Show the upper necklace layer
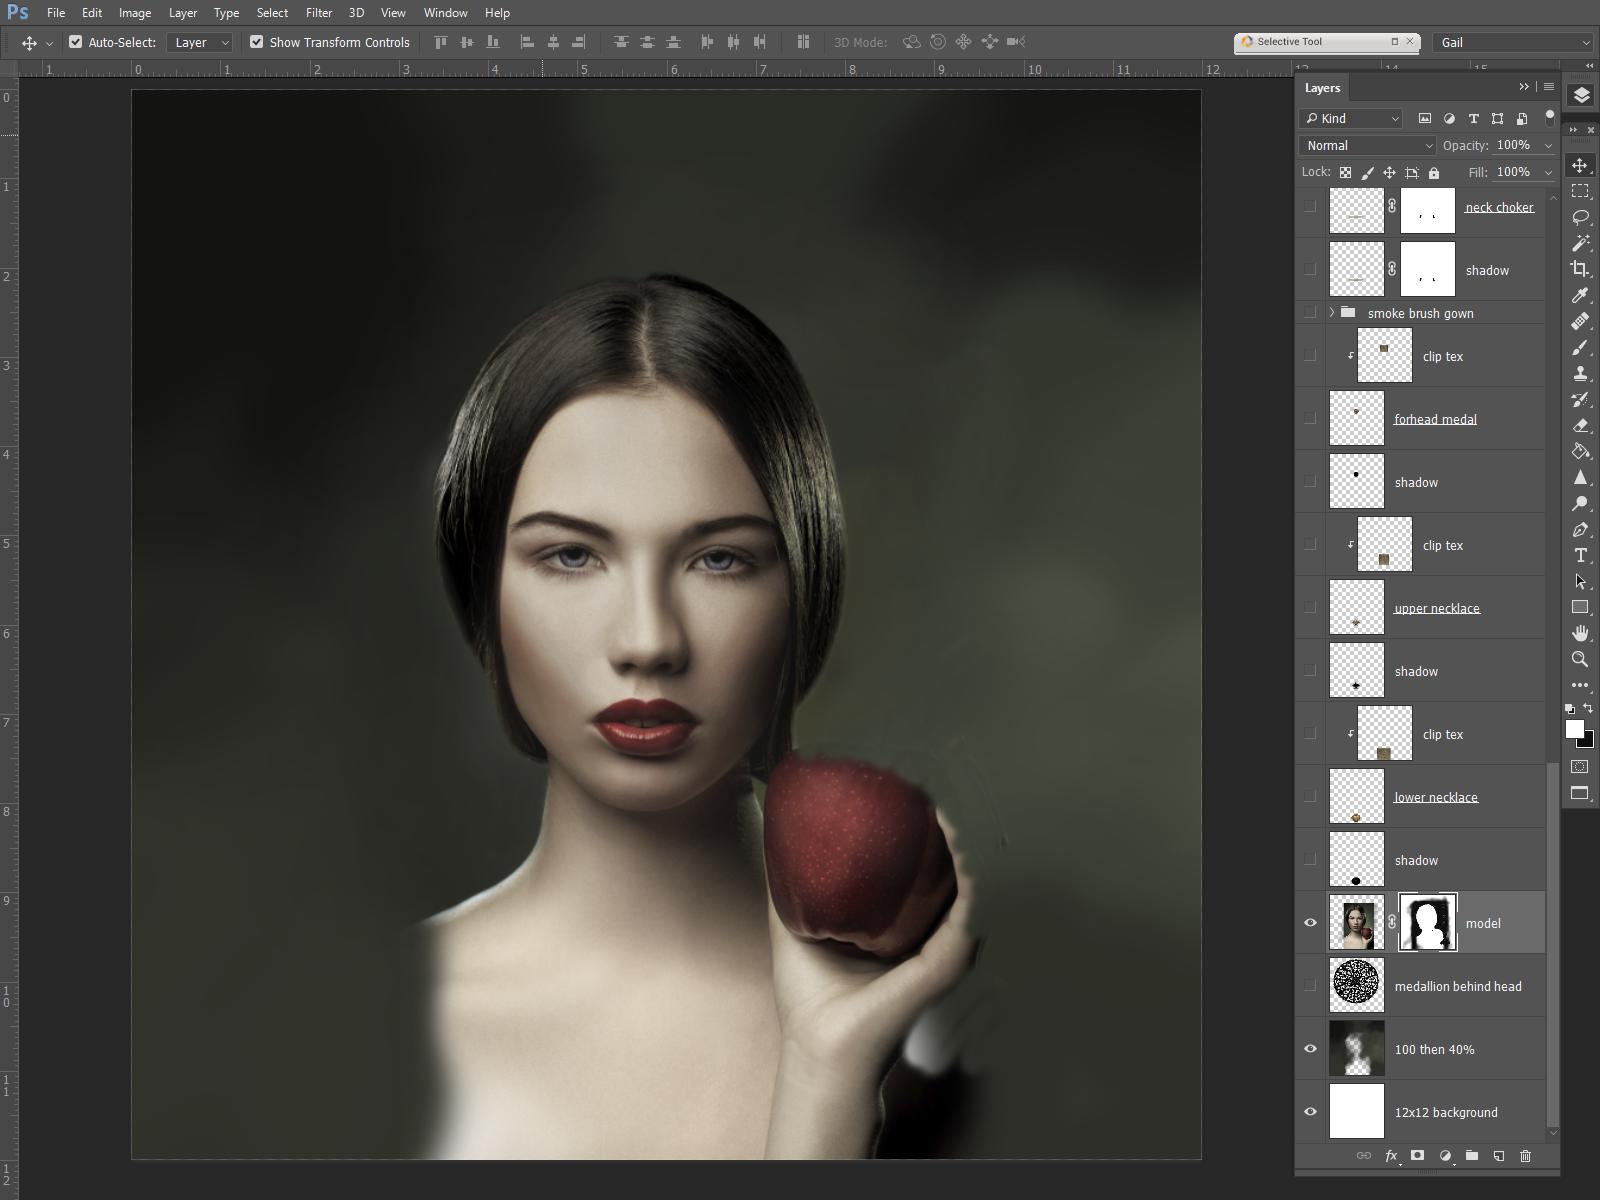Viewport: 1600px width, 1200px height. 1310,606
